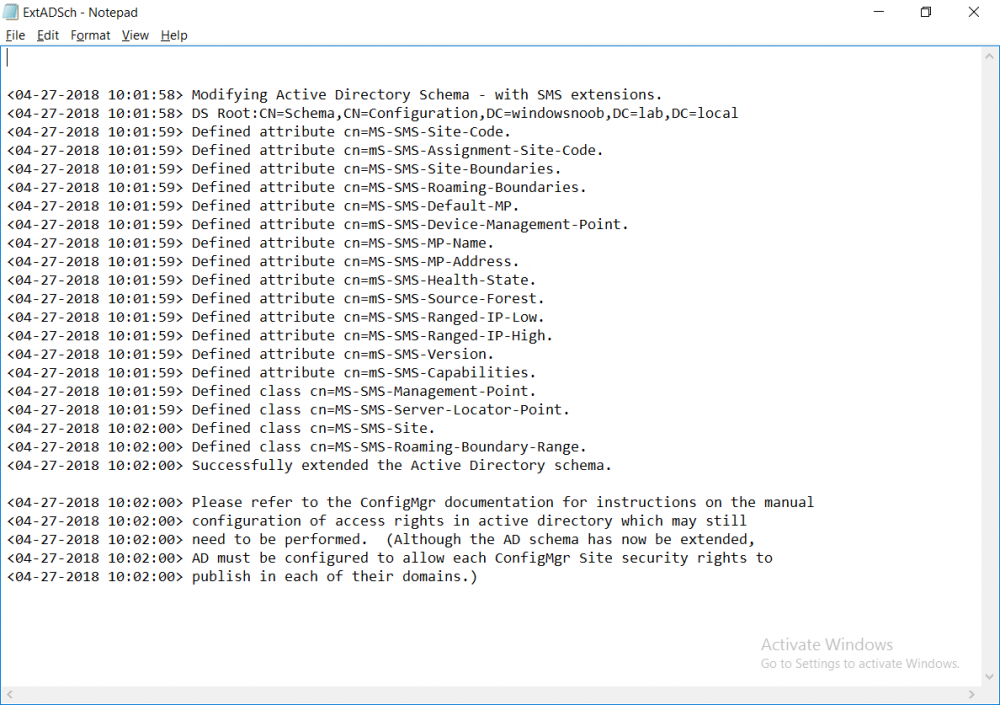1000x705 pixels.
Task: Click 'AD must be configured' line
Action: (x=390, y=558)
